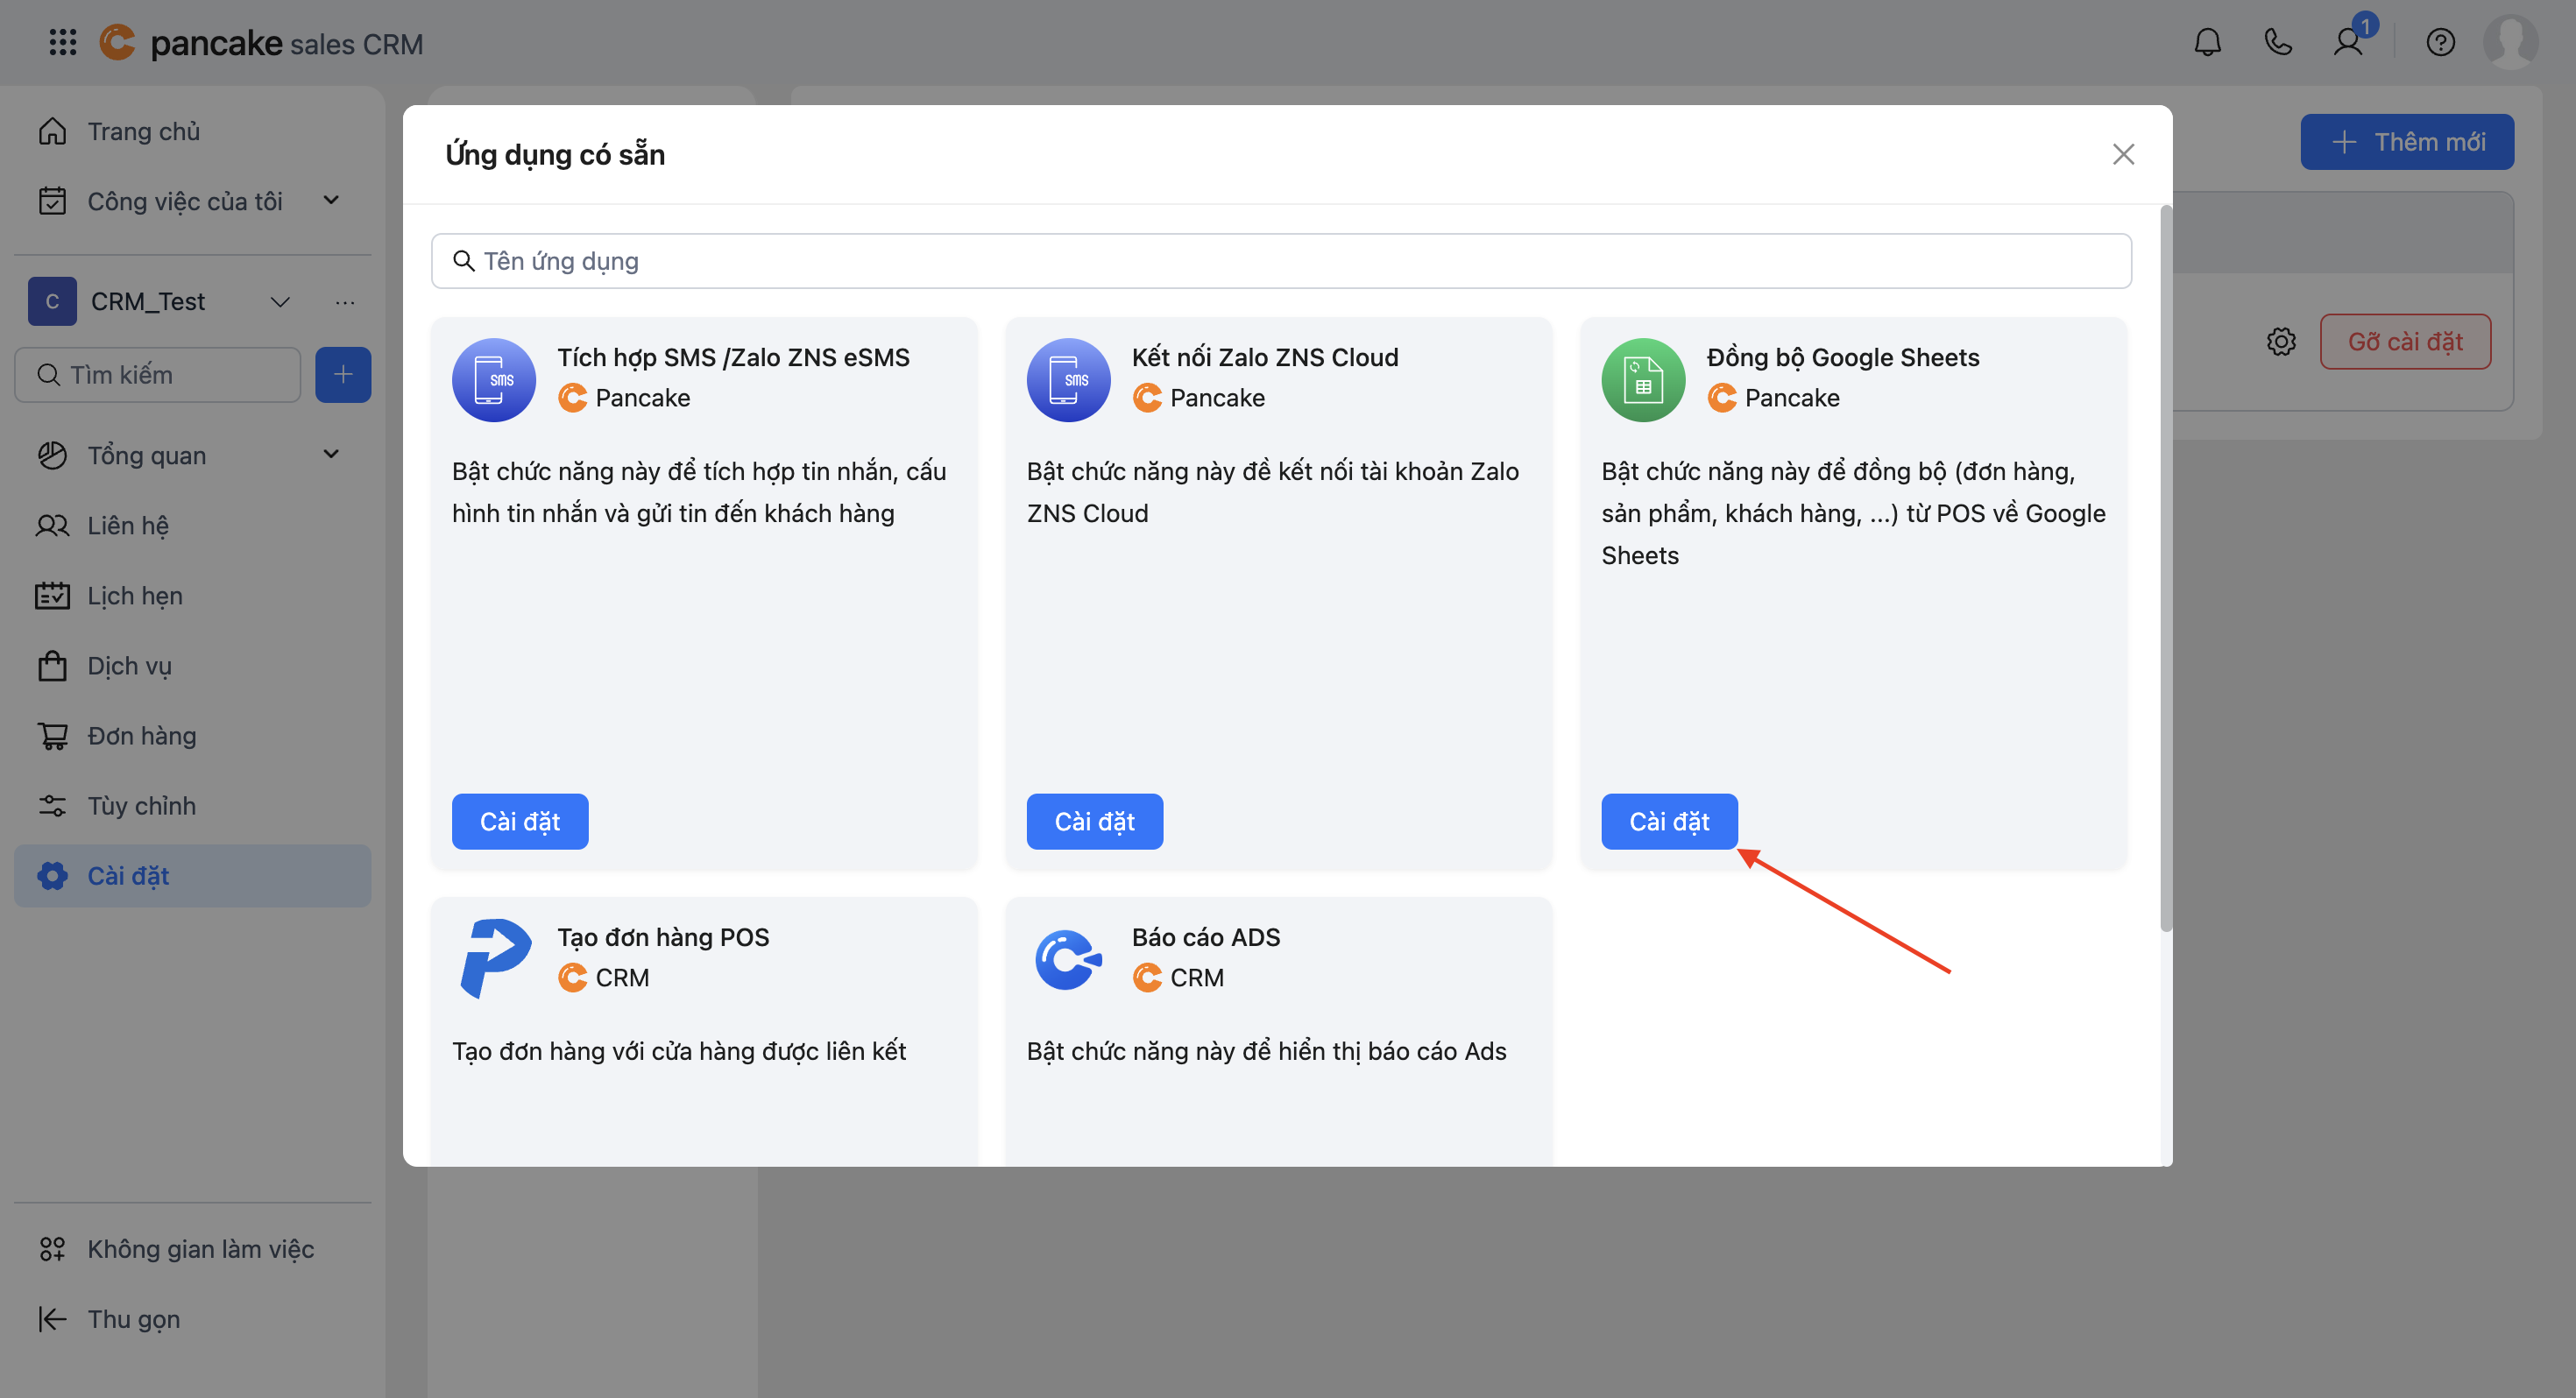The height and width of the screenshot is (1398, 2576).
Task: Go to Liên hệ in sidebar
Action: coord(128,525)
